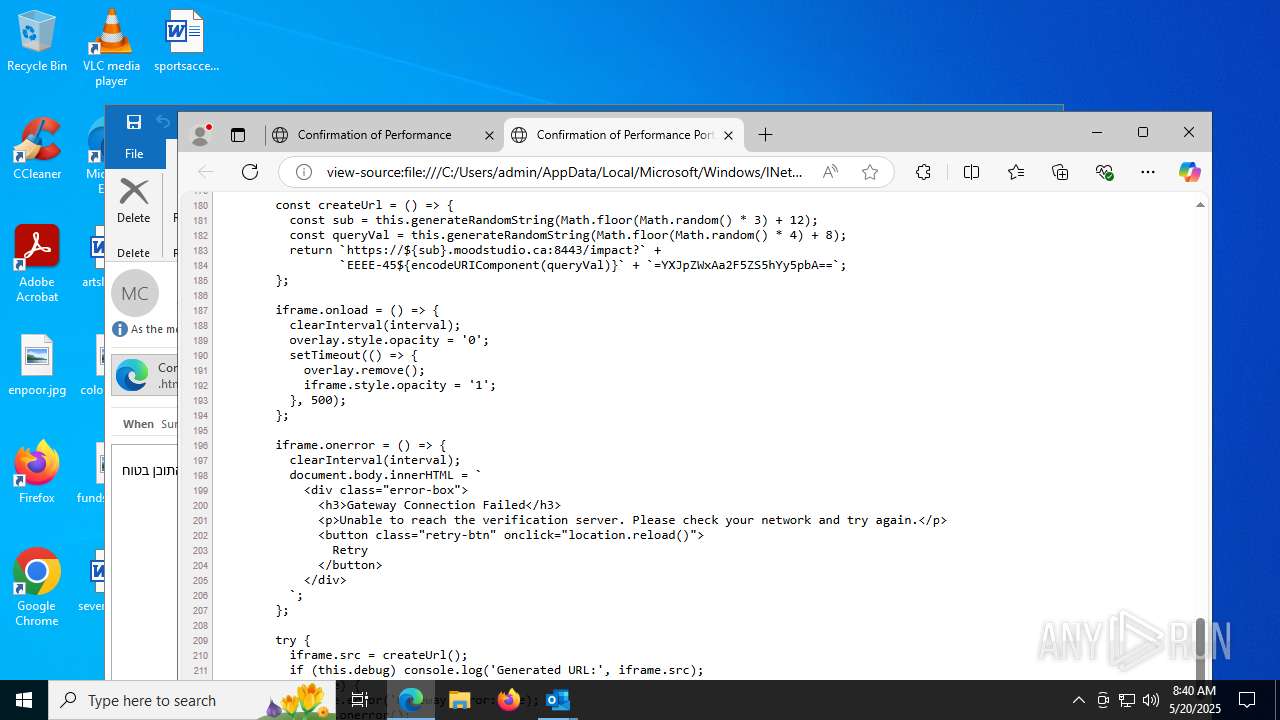Open the network icon in system tray
Screen dimensions: 1280x720
click(x=1126, y=700)
